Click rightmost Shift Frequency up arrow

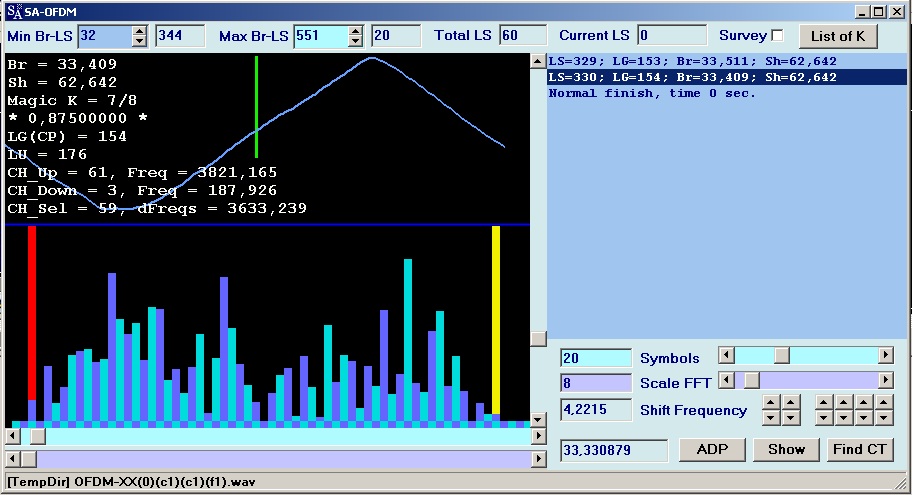point(884,403)
